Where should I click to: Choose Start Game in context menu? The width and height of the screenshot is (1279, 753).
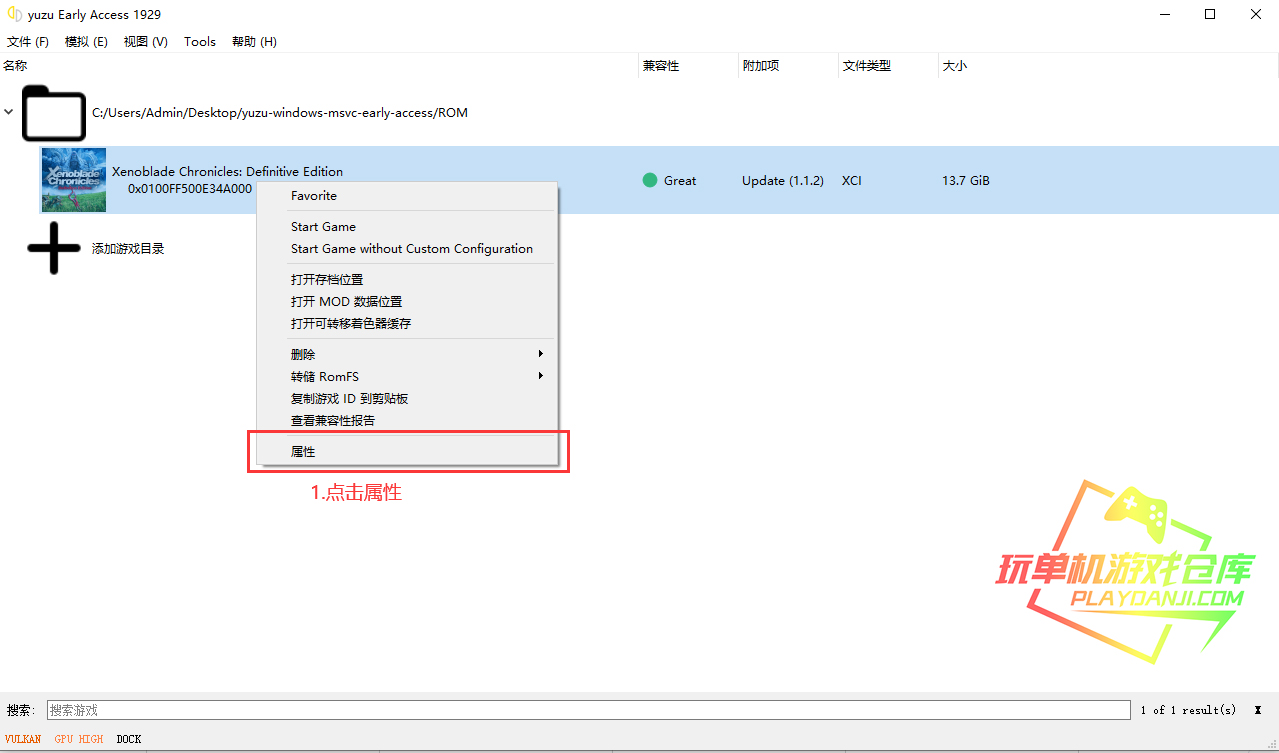point(323,227)
